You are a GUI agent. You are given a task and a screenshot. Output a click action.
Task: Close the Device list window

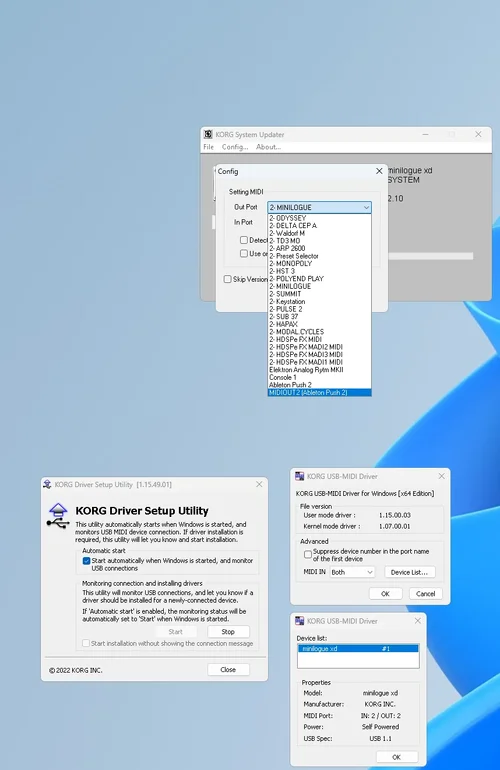click(417, 621)
